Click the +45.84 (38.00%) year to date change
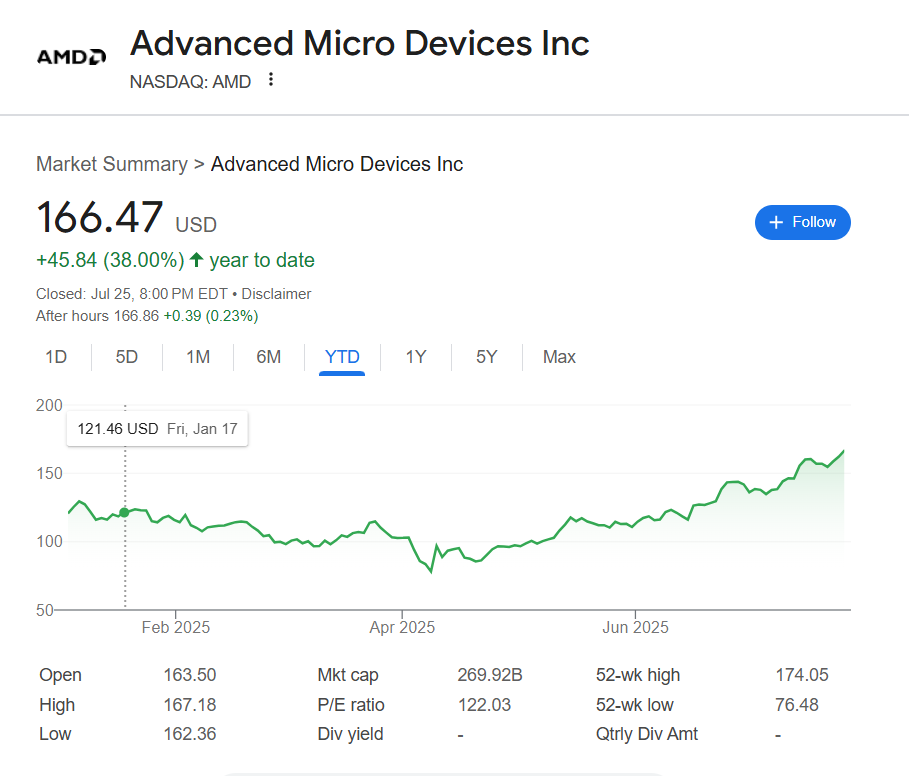Viewport: 909px width, 776px height. coord(175,260)
